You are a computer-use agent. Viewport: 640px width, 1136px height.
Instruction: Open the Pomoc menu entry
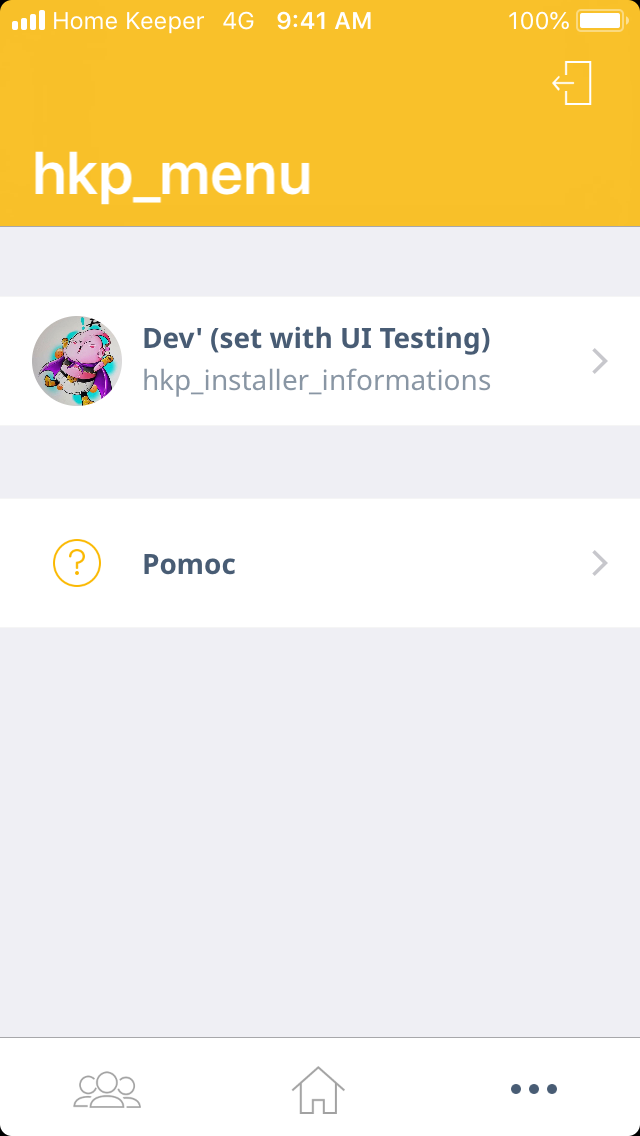[189, 564]
